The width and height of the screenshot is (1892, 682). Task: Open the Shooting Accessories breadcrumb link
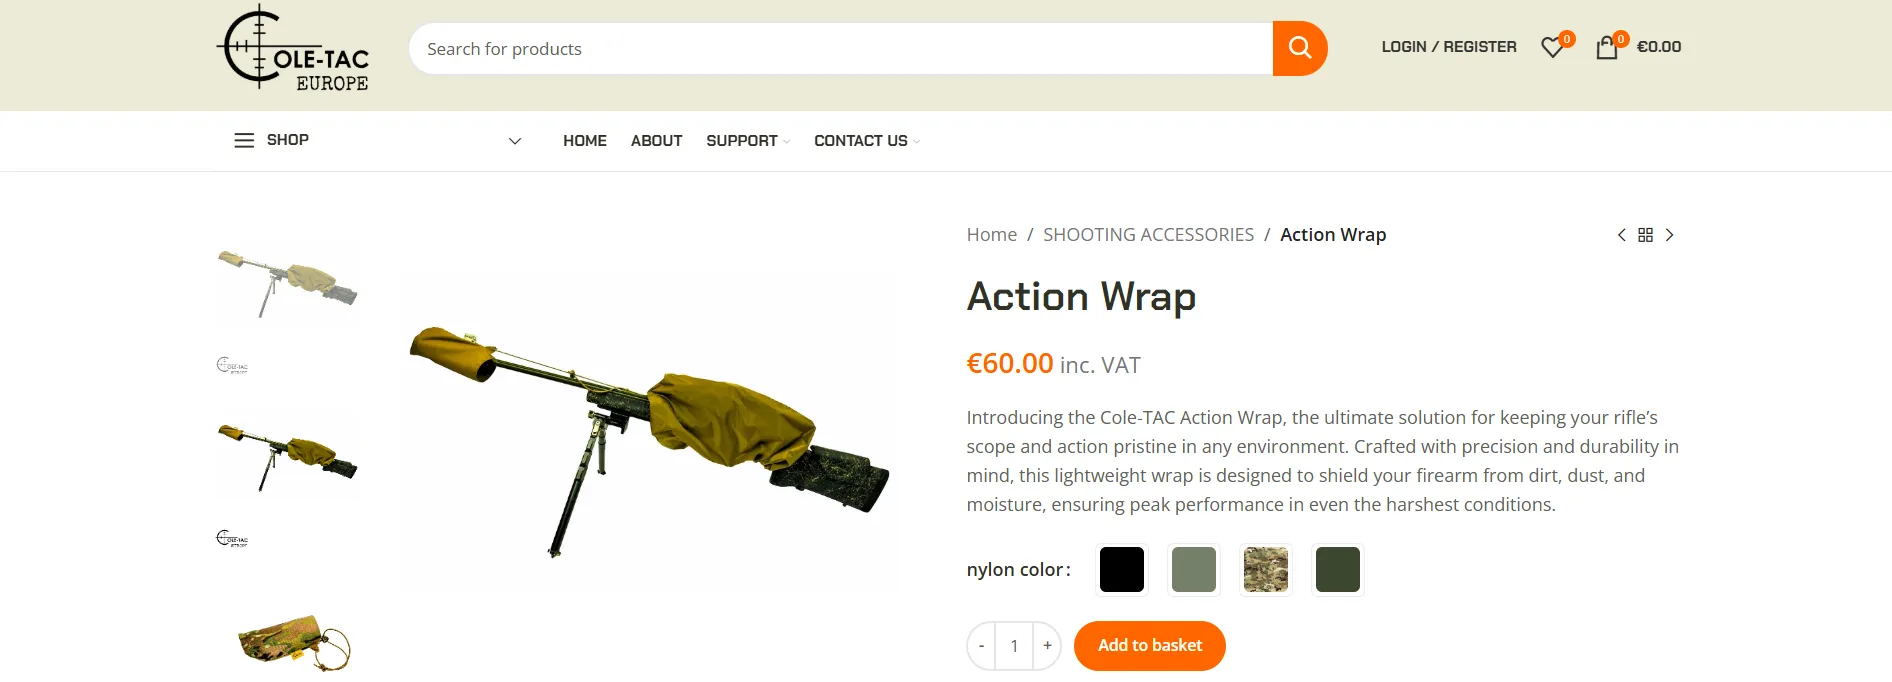[1148, 235]
